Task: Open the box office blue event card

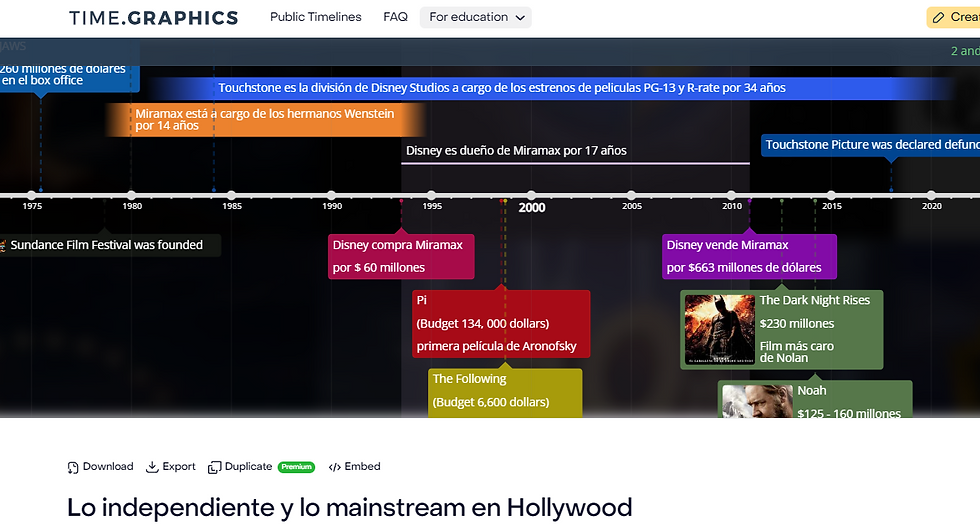Action: 69,77
